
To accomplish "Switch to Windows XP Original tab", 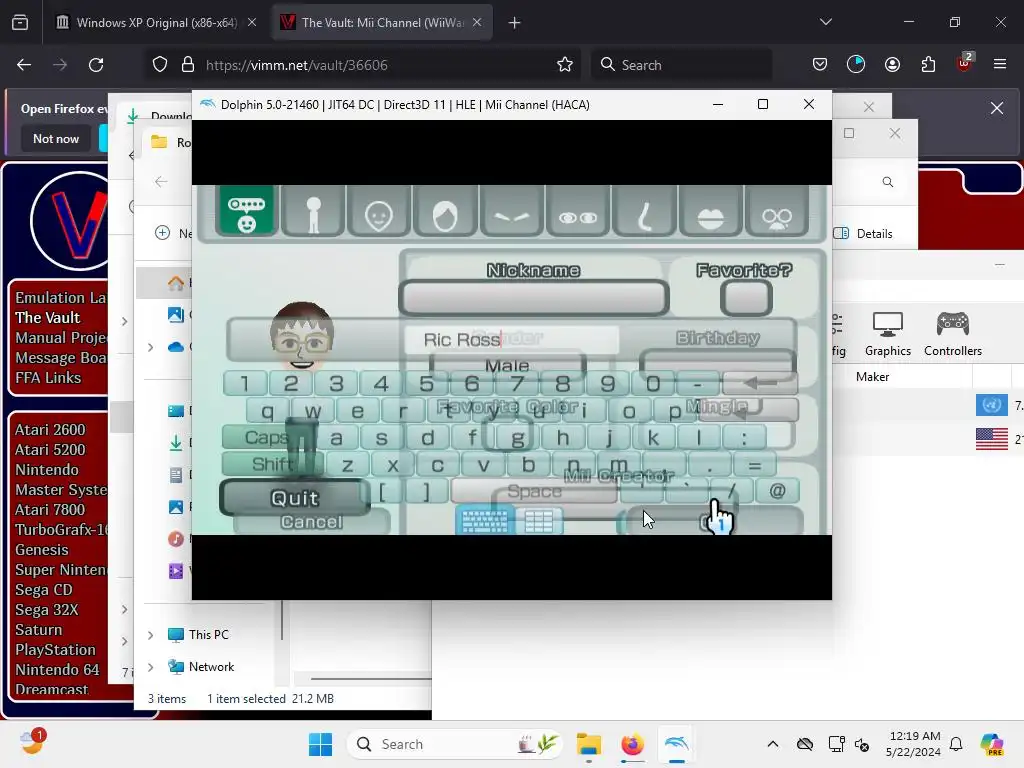I will (157, 22).
